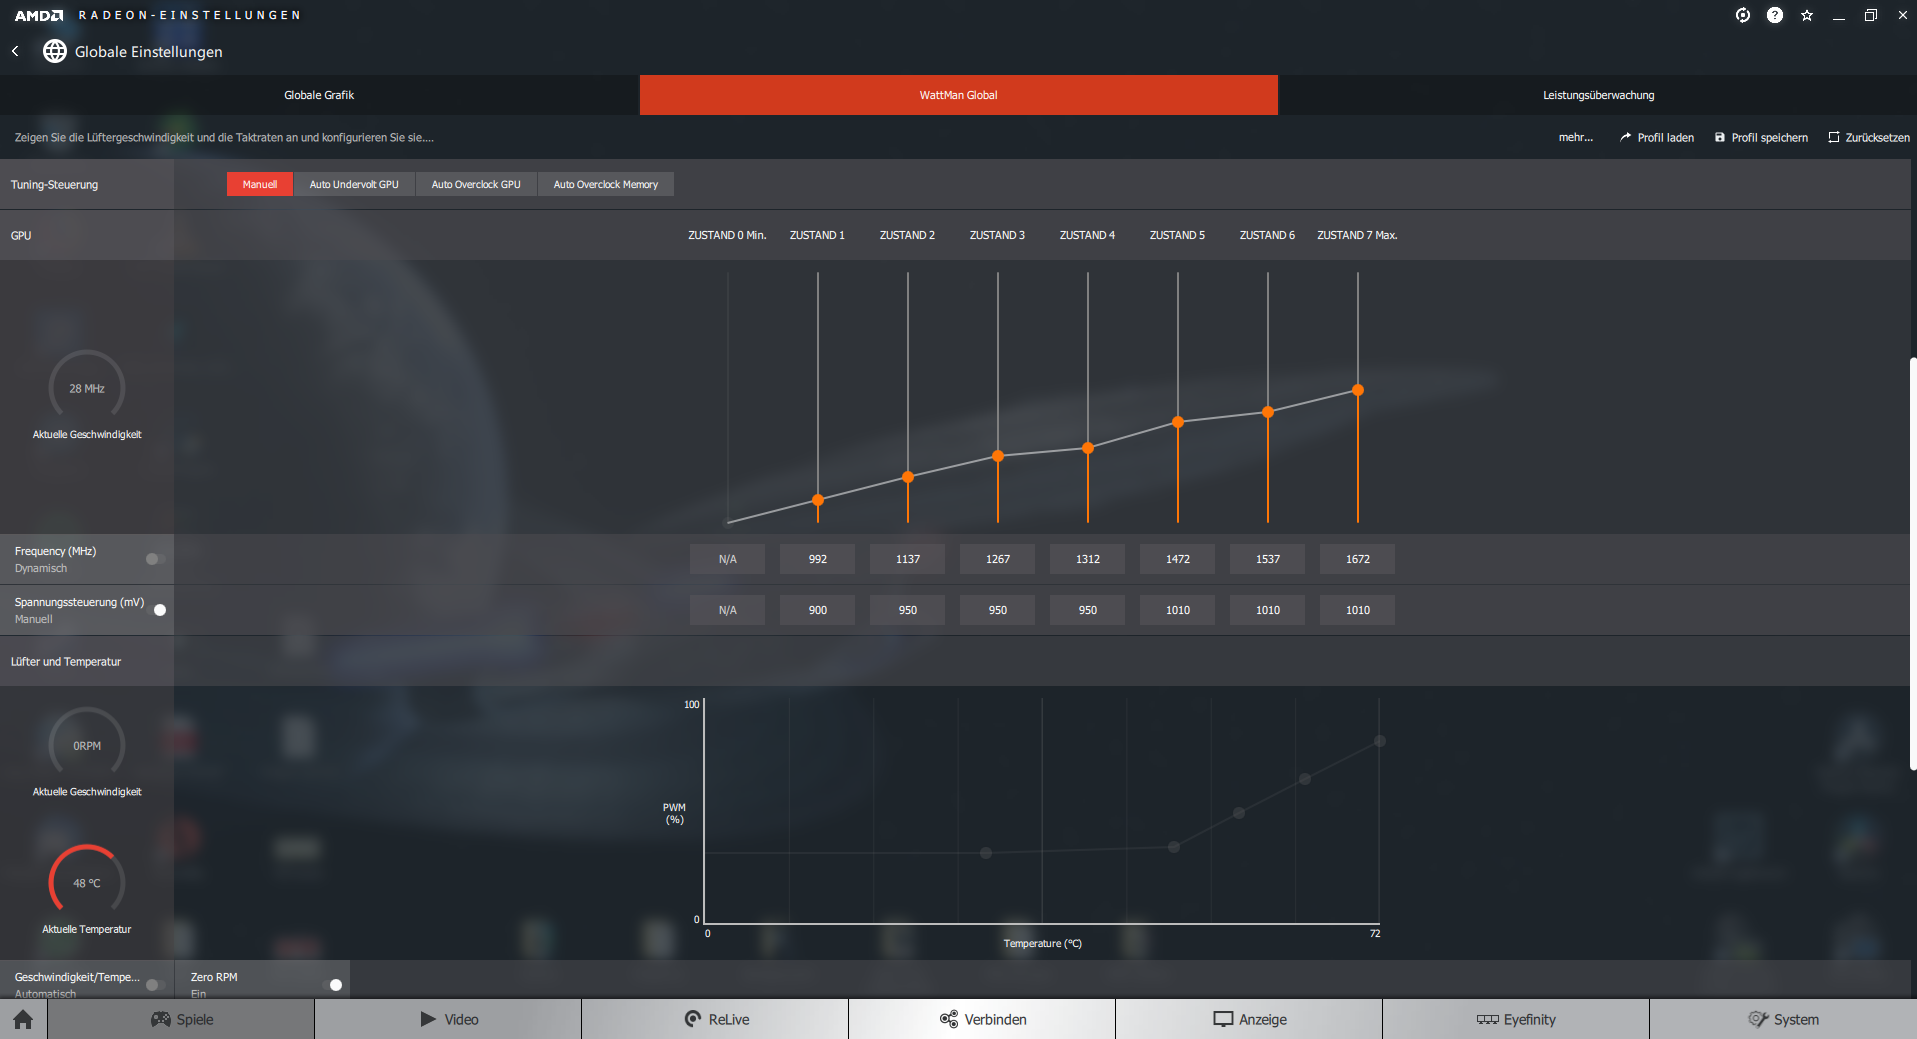Open the ReLive section
This screenshot has height=1039, width=1917.
[x=715, y=1019]
